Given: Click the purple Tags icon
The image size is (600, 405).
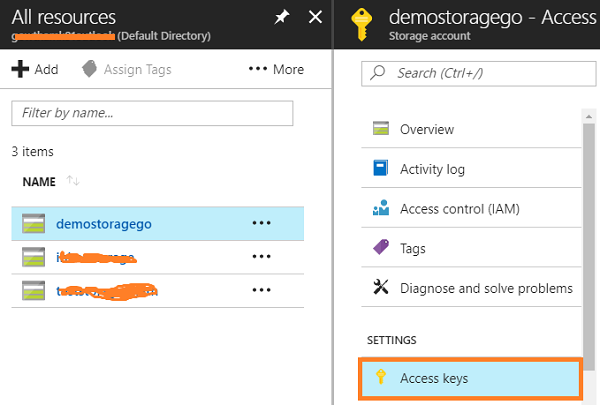Looking at the screenshot, I should click(x=380, y=248).
